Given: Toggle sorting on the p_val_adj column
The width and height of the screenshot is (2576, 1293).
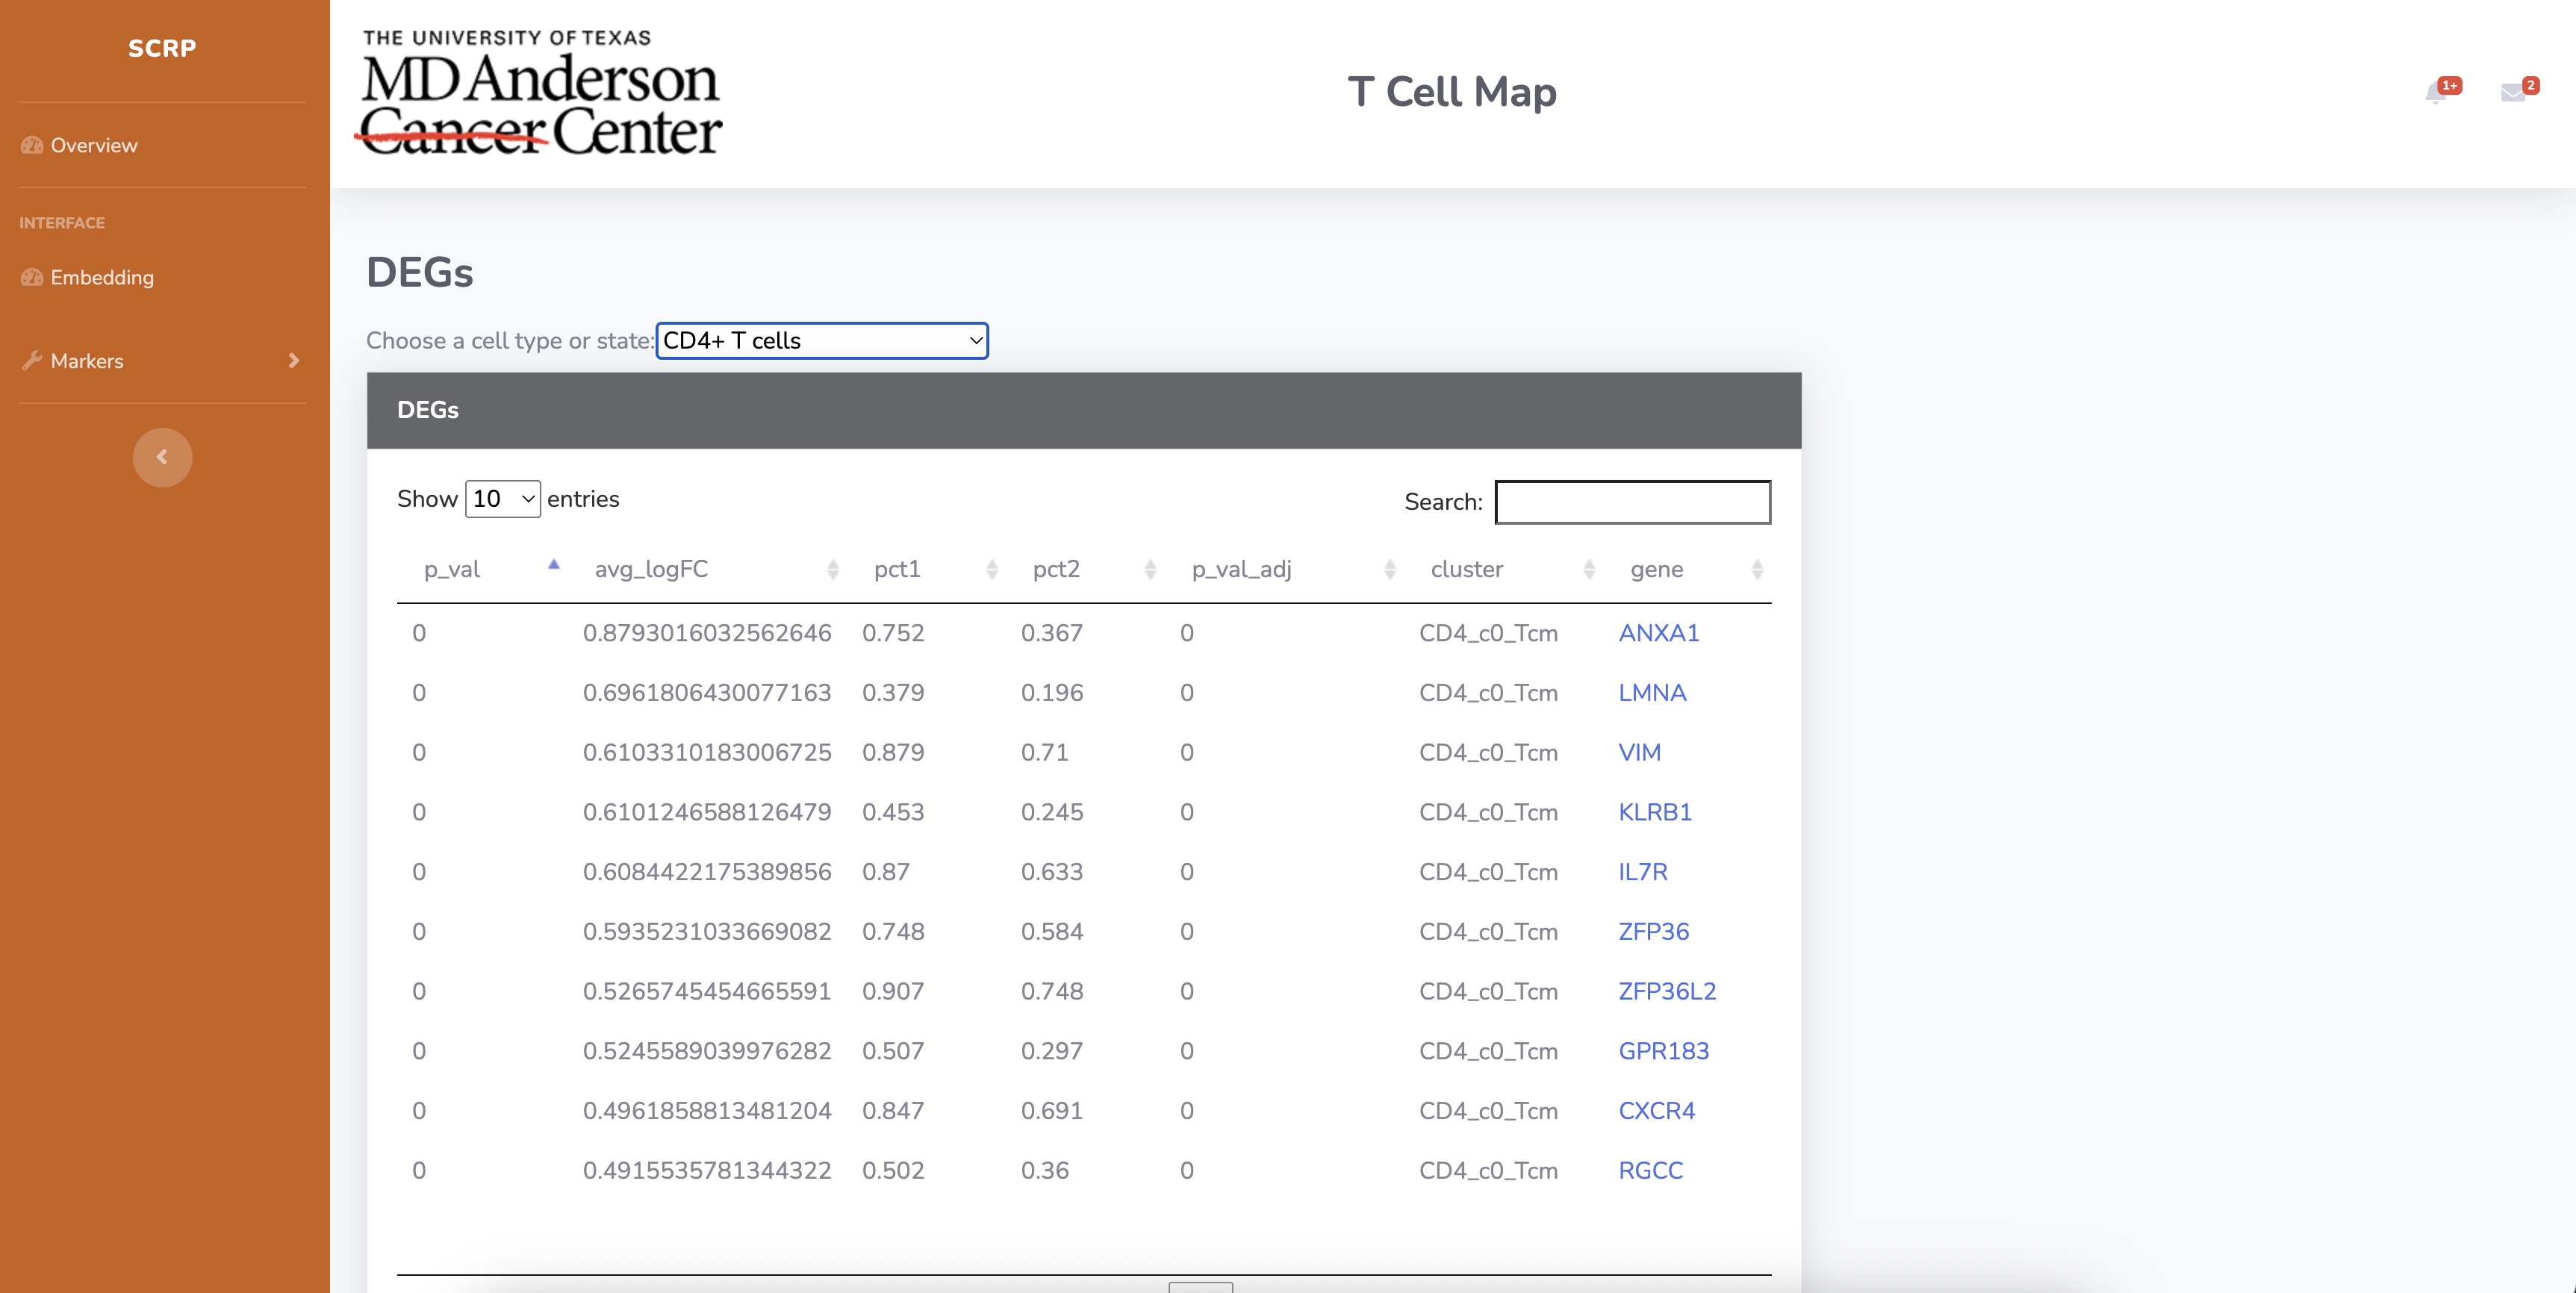Looking at the screenshot, I should 1389,569.
